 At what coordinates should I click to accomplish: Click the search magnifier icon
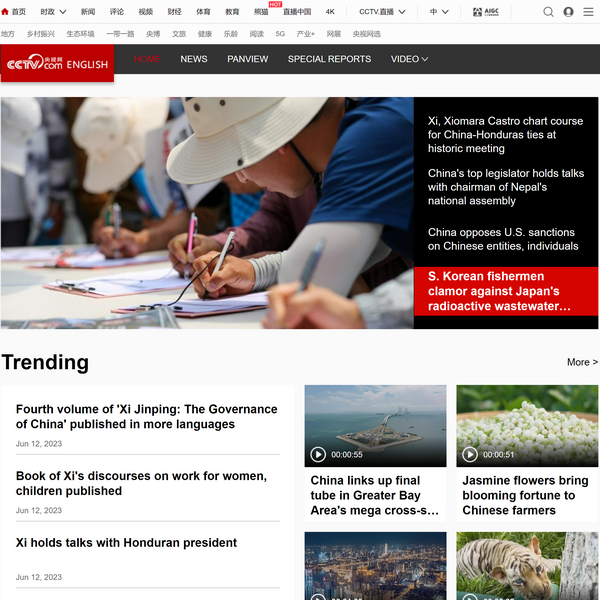[x=548, y=12]
